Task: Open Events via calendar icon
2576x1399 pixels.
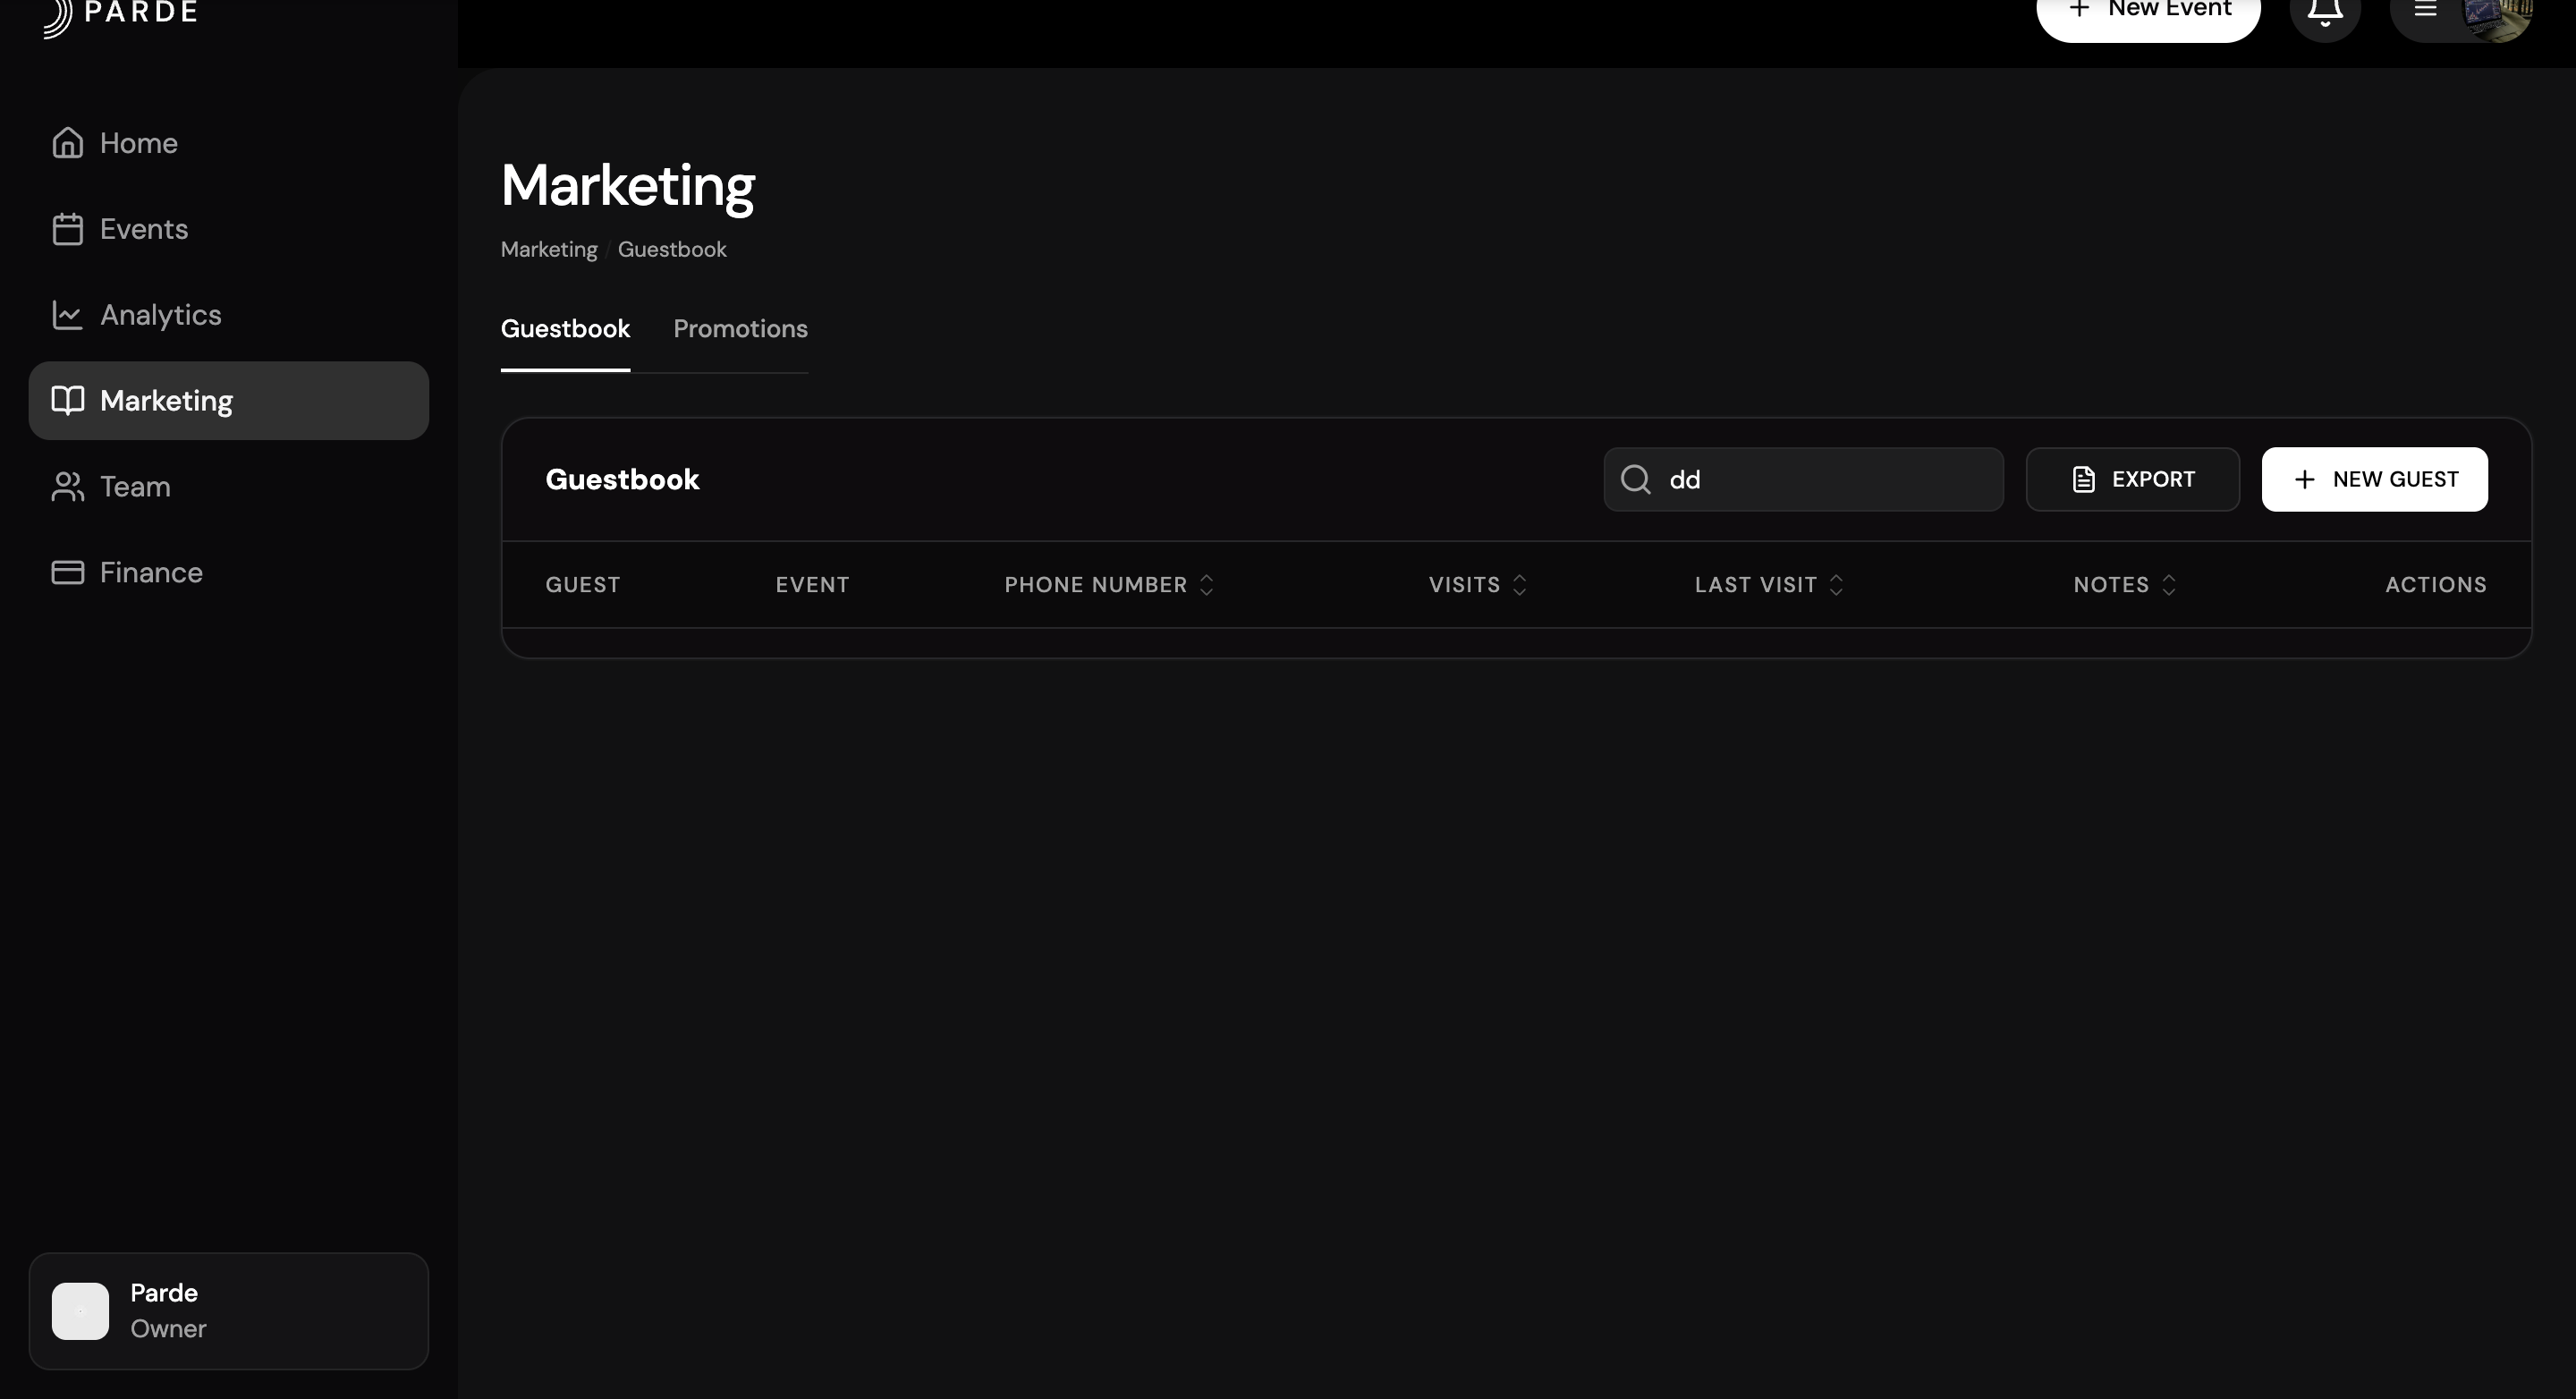Action: pyautogui.click(x=67, y=229)
